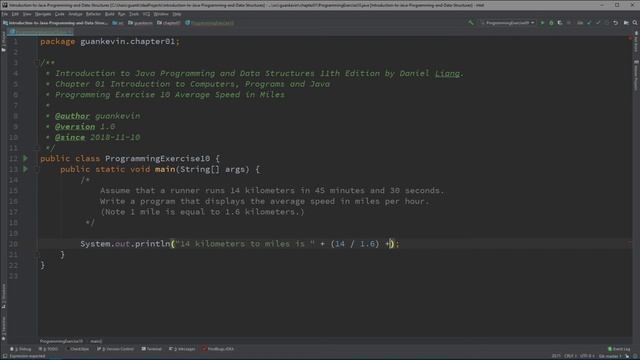Click the src breadcrumb in navigation bar
This screenshot has width=640, height=360.
pos(118,23)
